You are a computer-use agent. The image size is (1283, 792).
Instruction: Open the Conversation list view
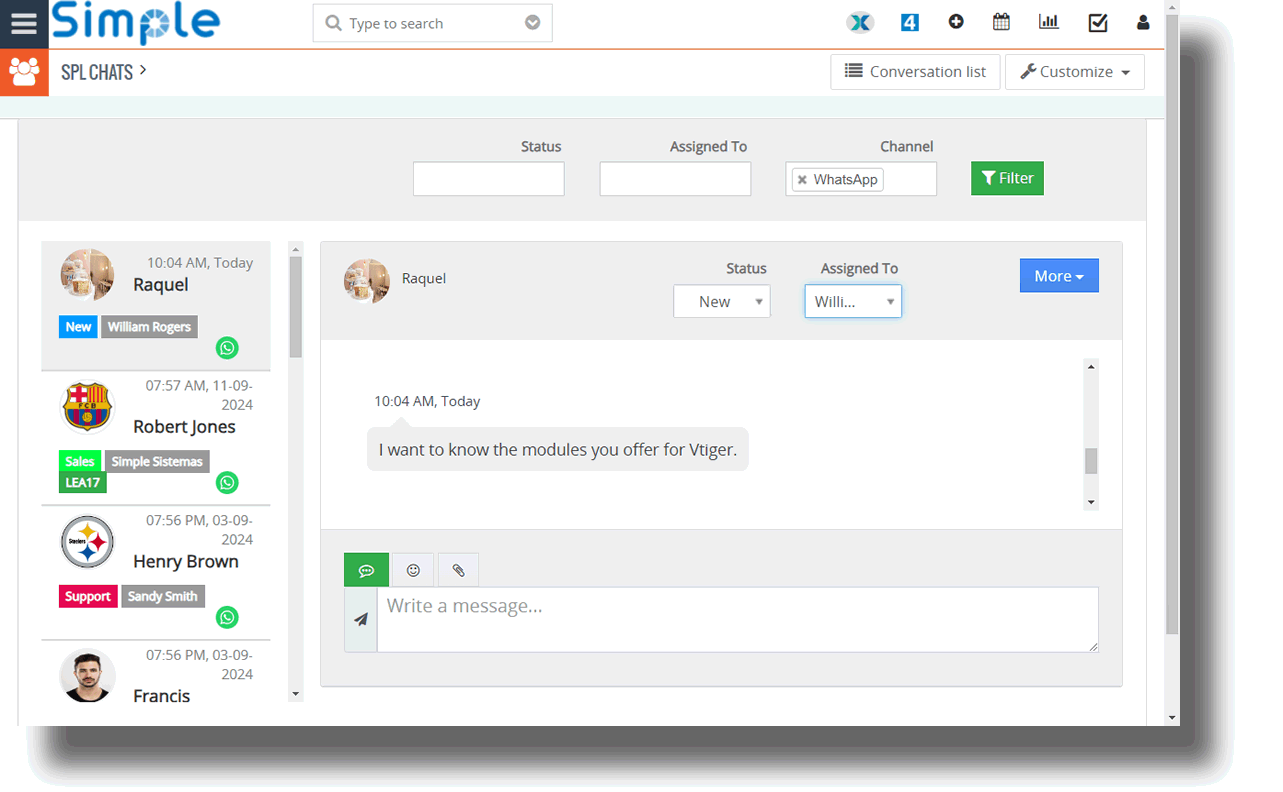point(915,72)
